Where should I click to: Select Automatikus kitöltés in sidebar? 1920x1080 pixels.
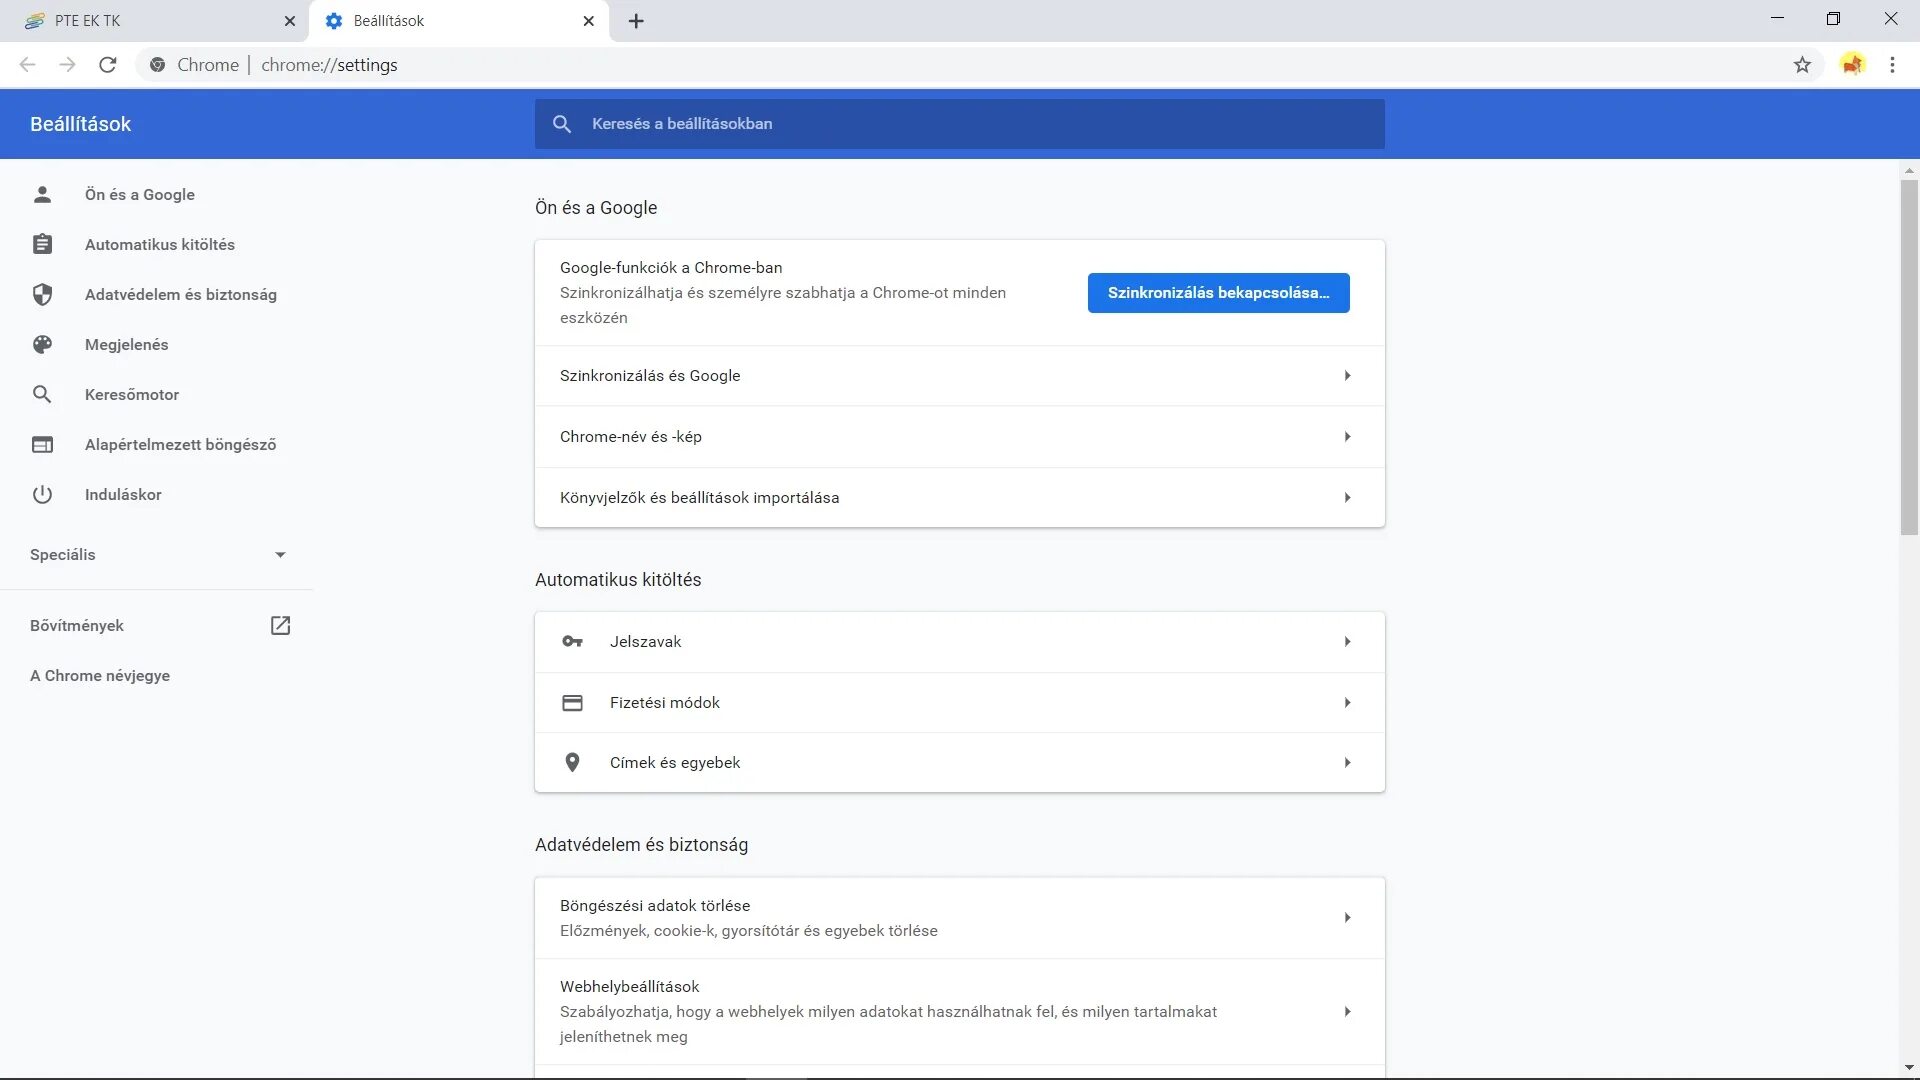(x=160, y=244)
